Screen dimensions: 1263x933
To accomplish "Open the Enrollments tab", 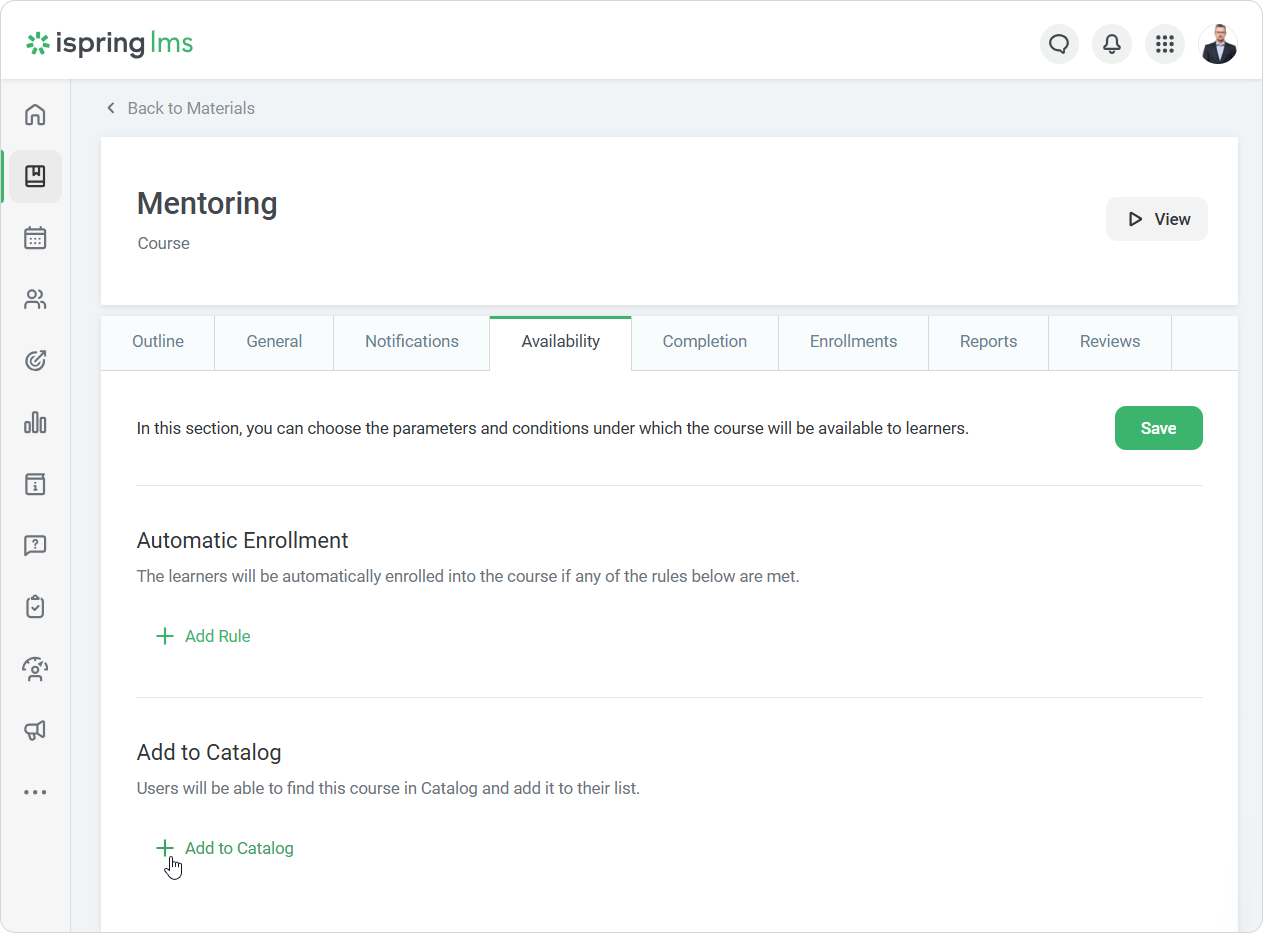I will 853,342.
